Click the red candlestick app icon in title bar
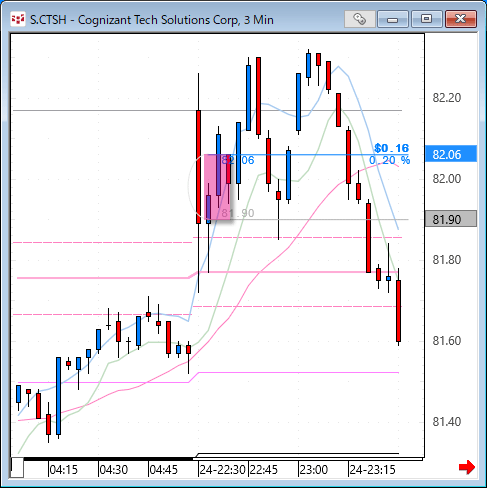Screen dimensions: 487x488 click(x=18, y=19)
